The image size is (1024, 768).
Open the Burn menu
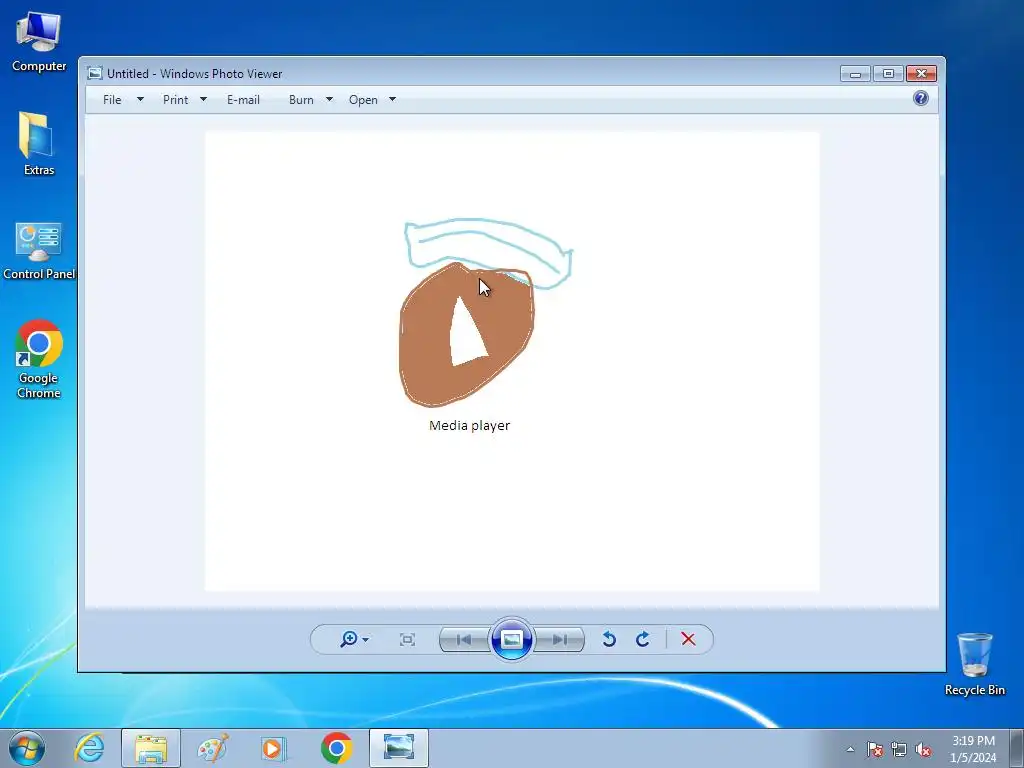point(301,99)
